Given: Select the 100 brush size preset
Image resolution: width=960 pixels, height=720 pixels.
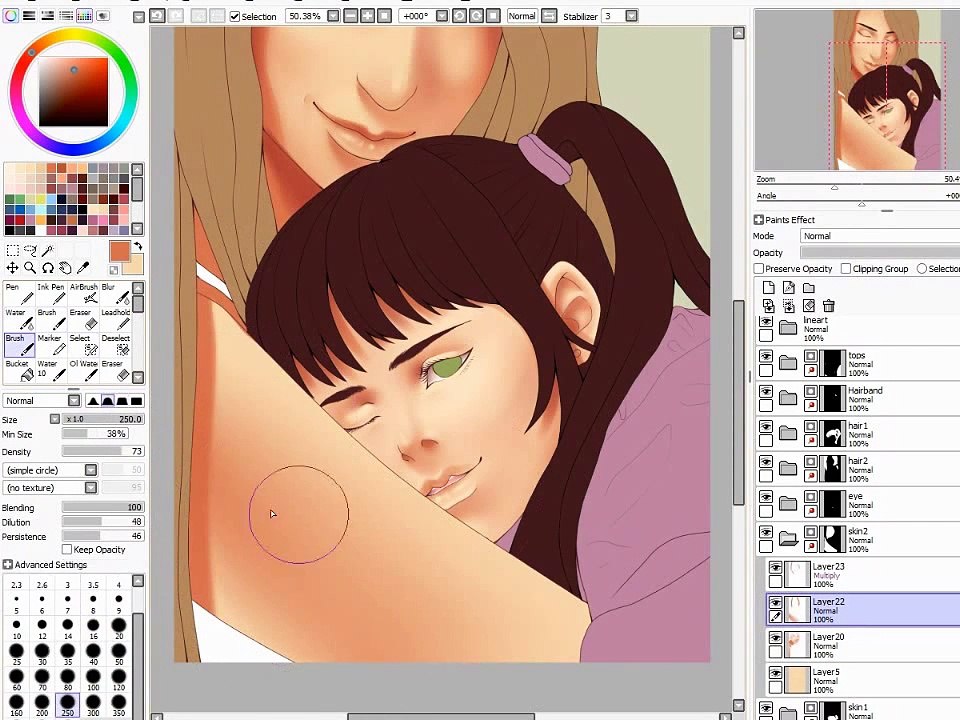Looking at the screenshot, I should (x=93, y=679).
